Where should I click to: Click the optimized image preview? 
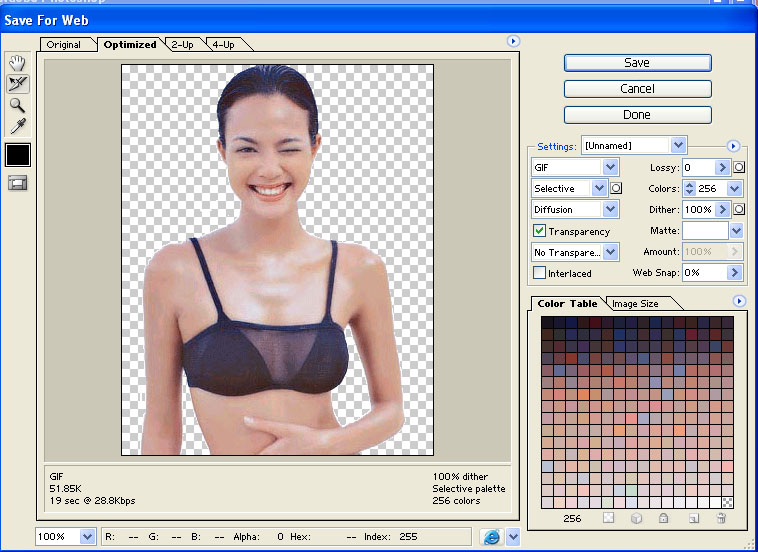point(277,260)
